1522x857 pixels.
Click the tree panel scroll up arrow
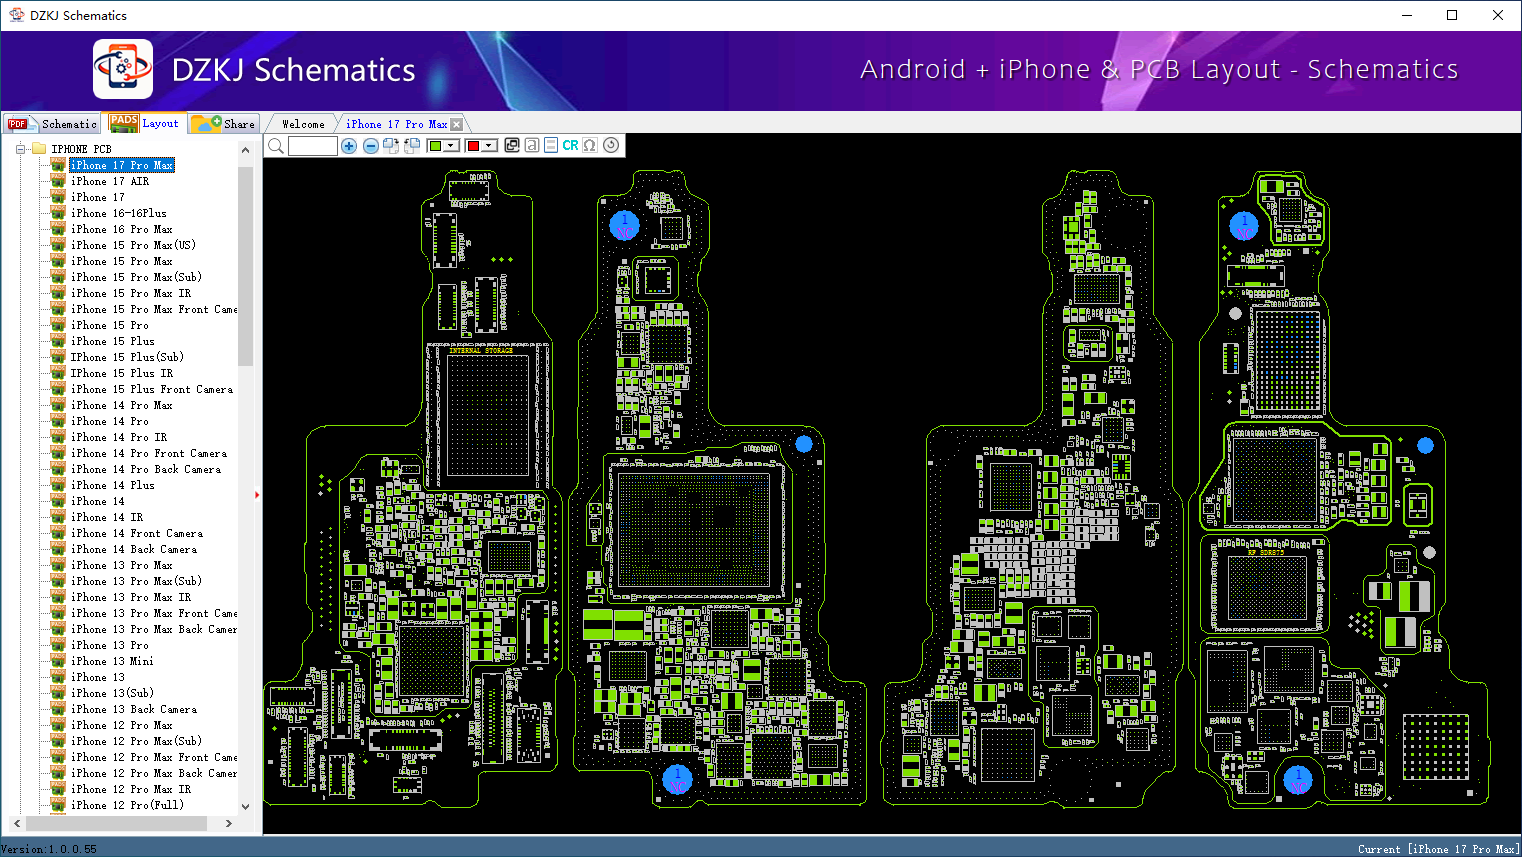[x=246, y=150]
